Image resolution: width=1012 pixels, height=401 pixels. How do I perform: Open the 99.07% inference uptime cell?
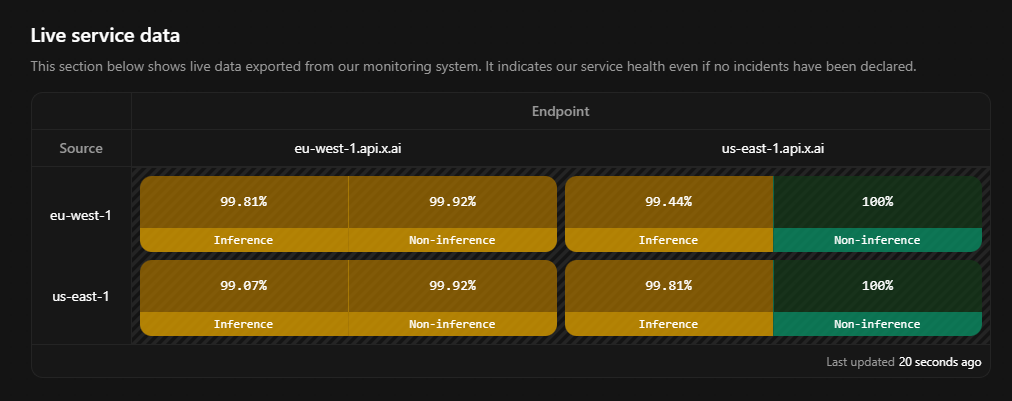[244, 285]
